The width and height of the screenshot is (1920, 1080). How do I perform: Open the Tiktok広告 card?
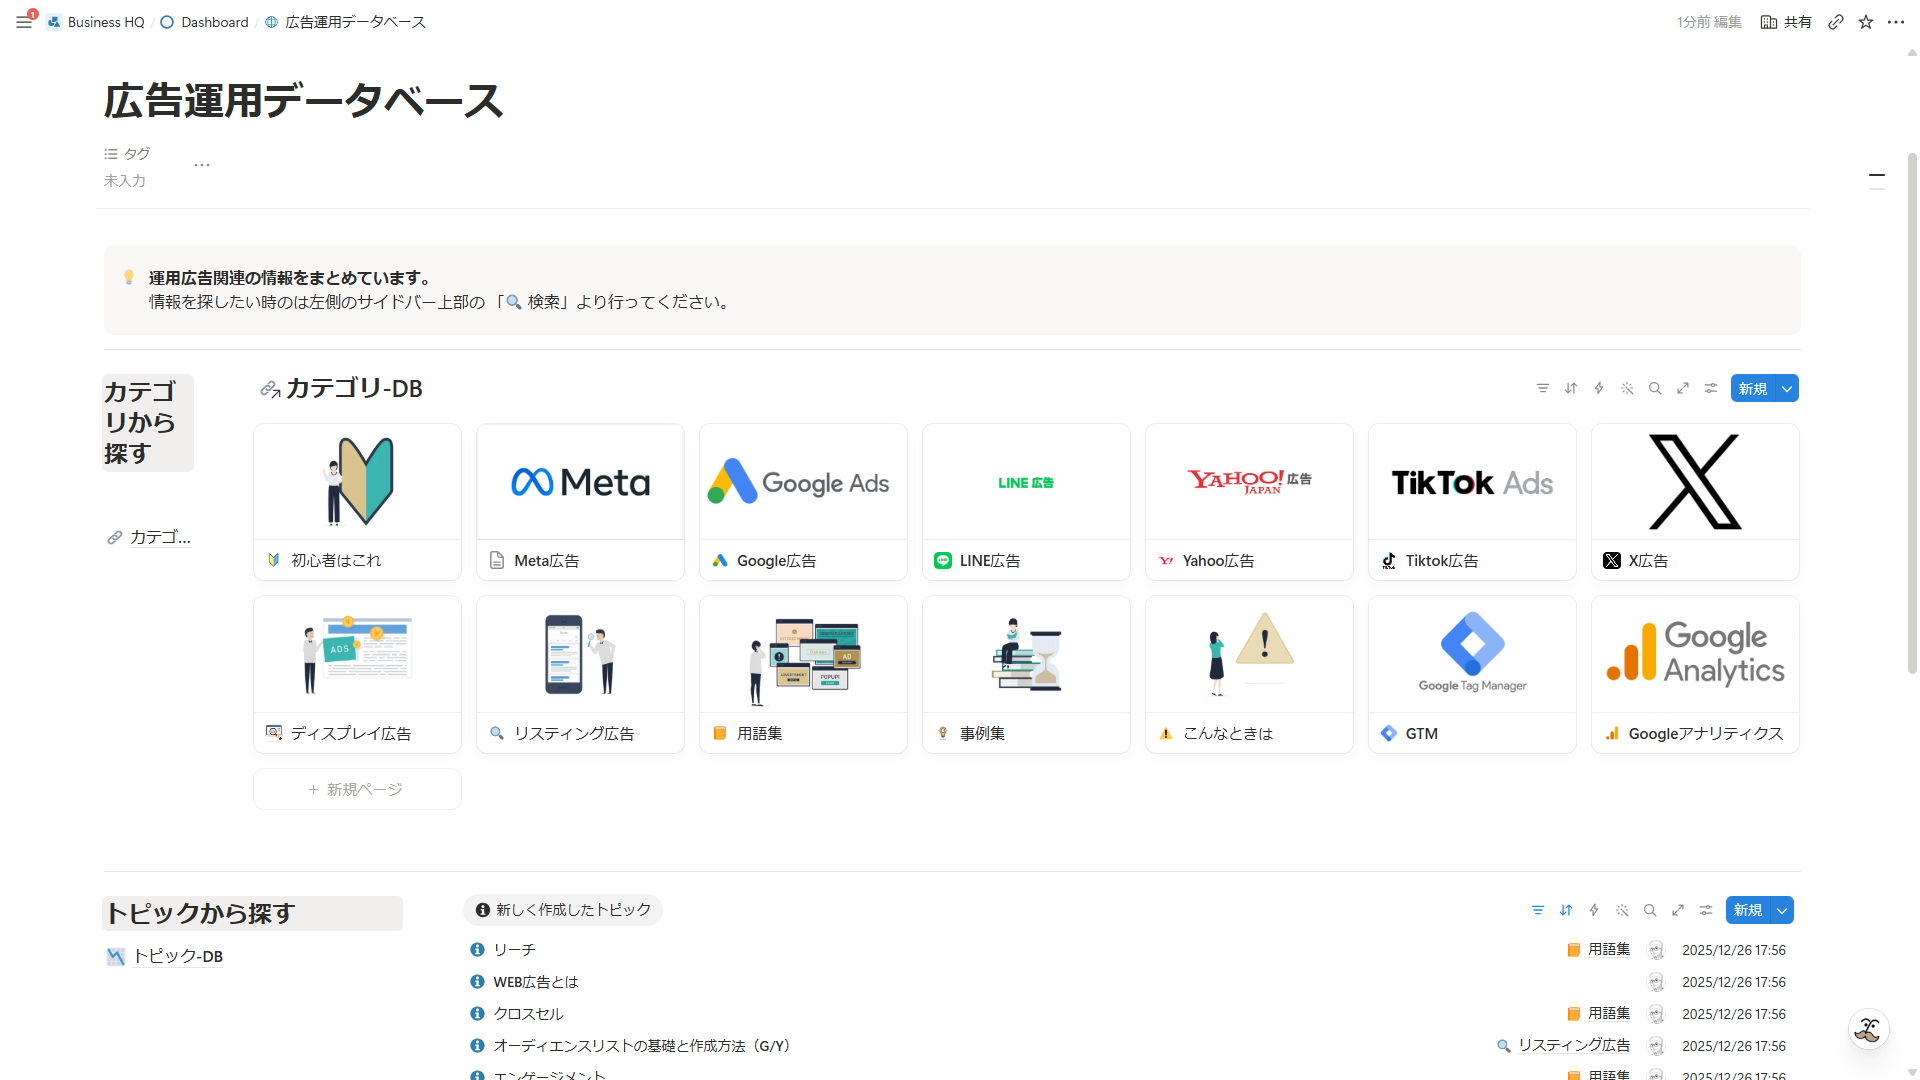coord(1472,502)
